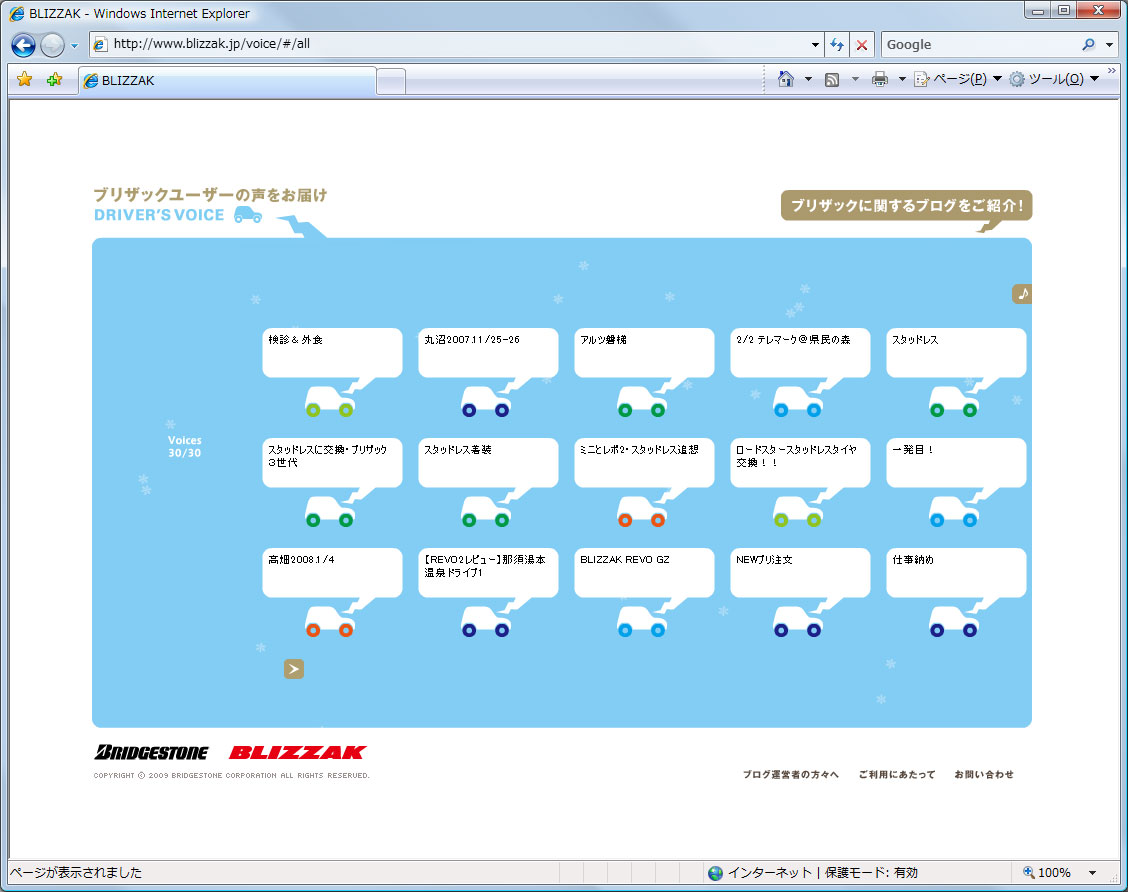
Task: Click the address bar URL field
Action: [x=455, y=44]
